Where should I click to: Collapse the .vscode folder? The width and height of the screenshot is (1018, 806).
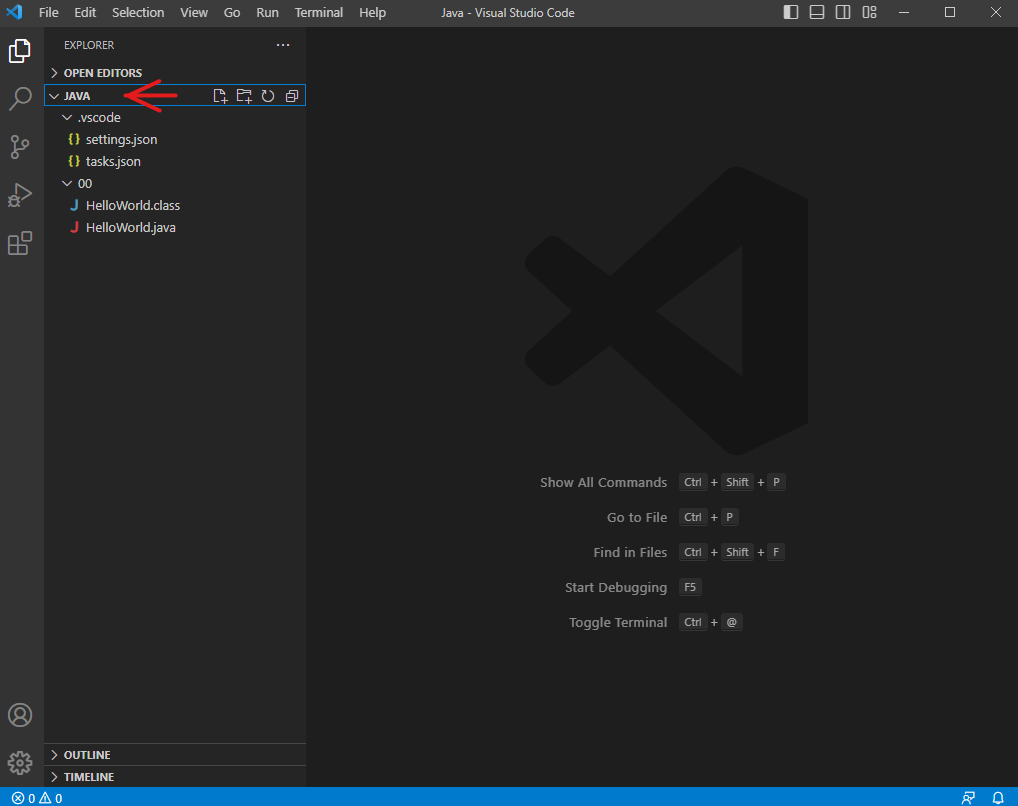98,117
